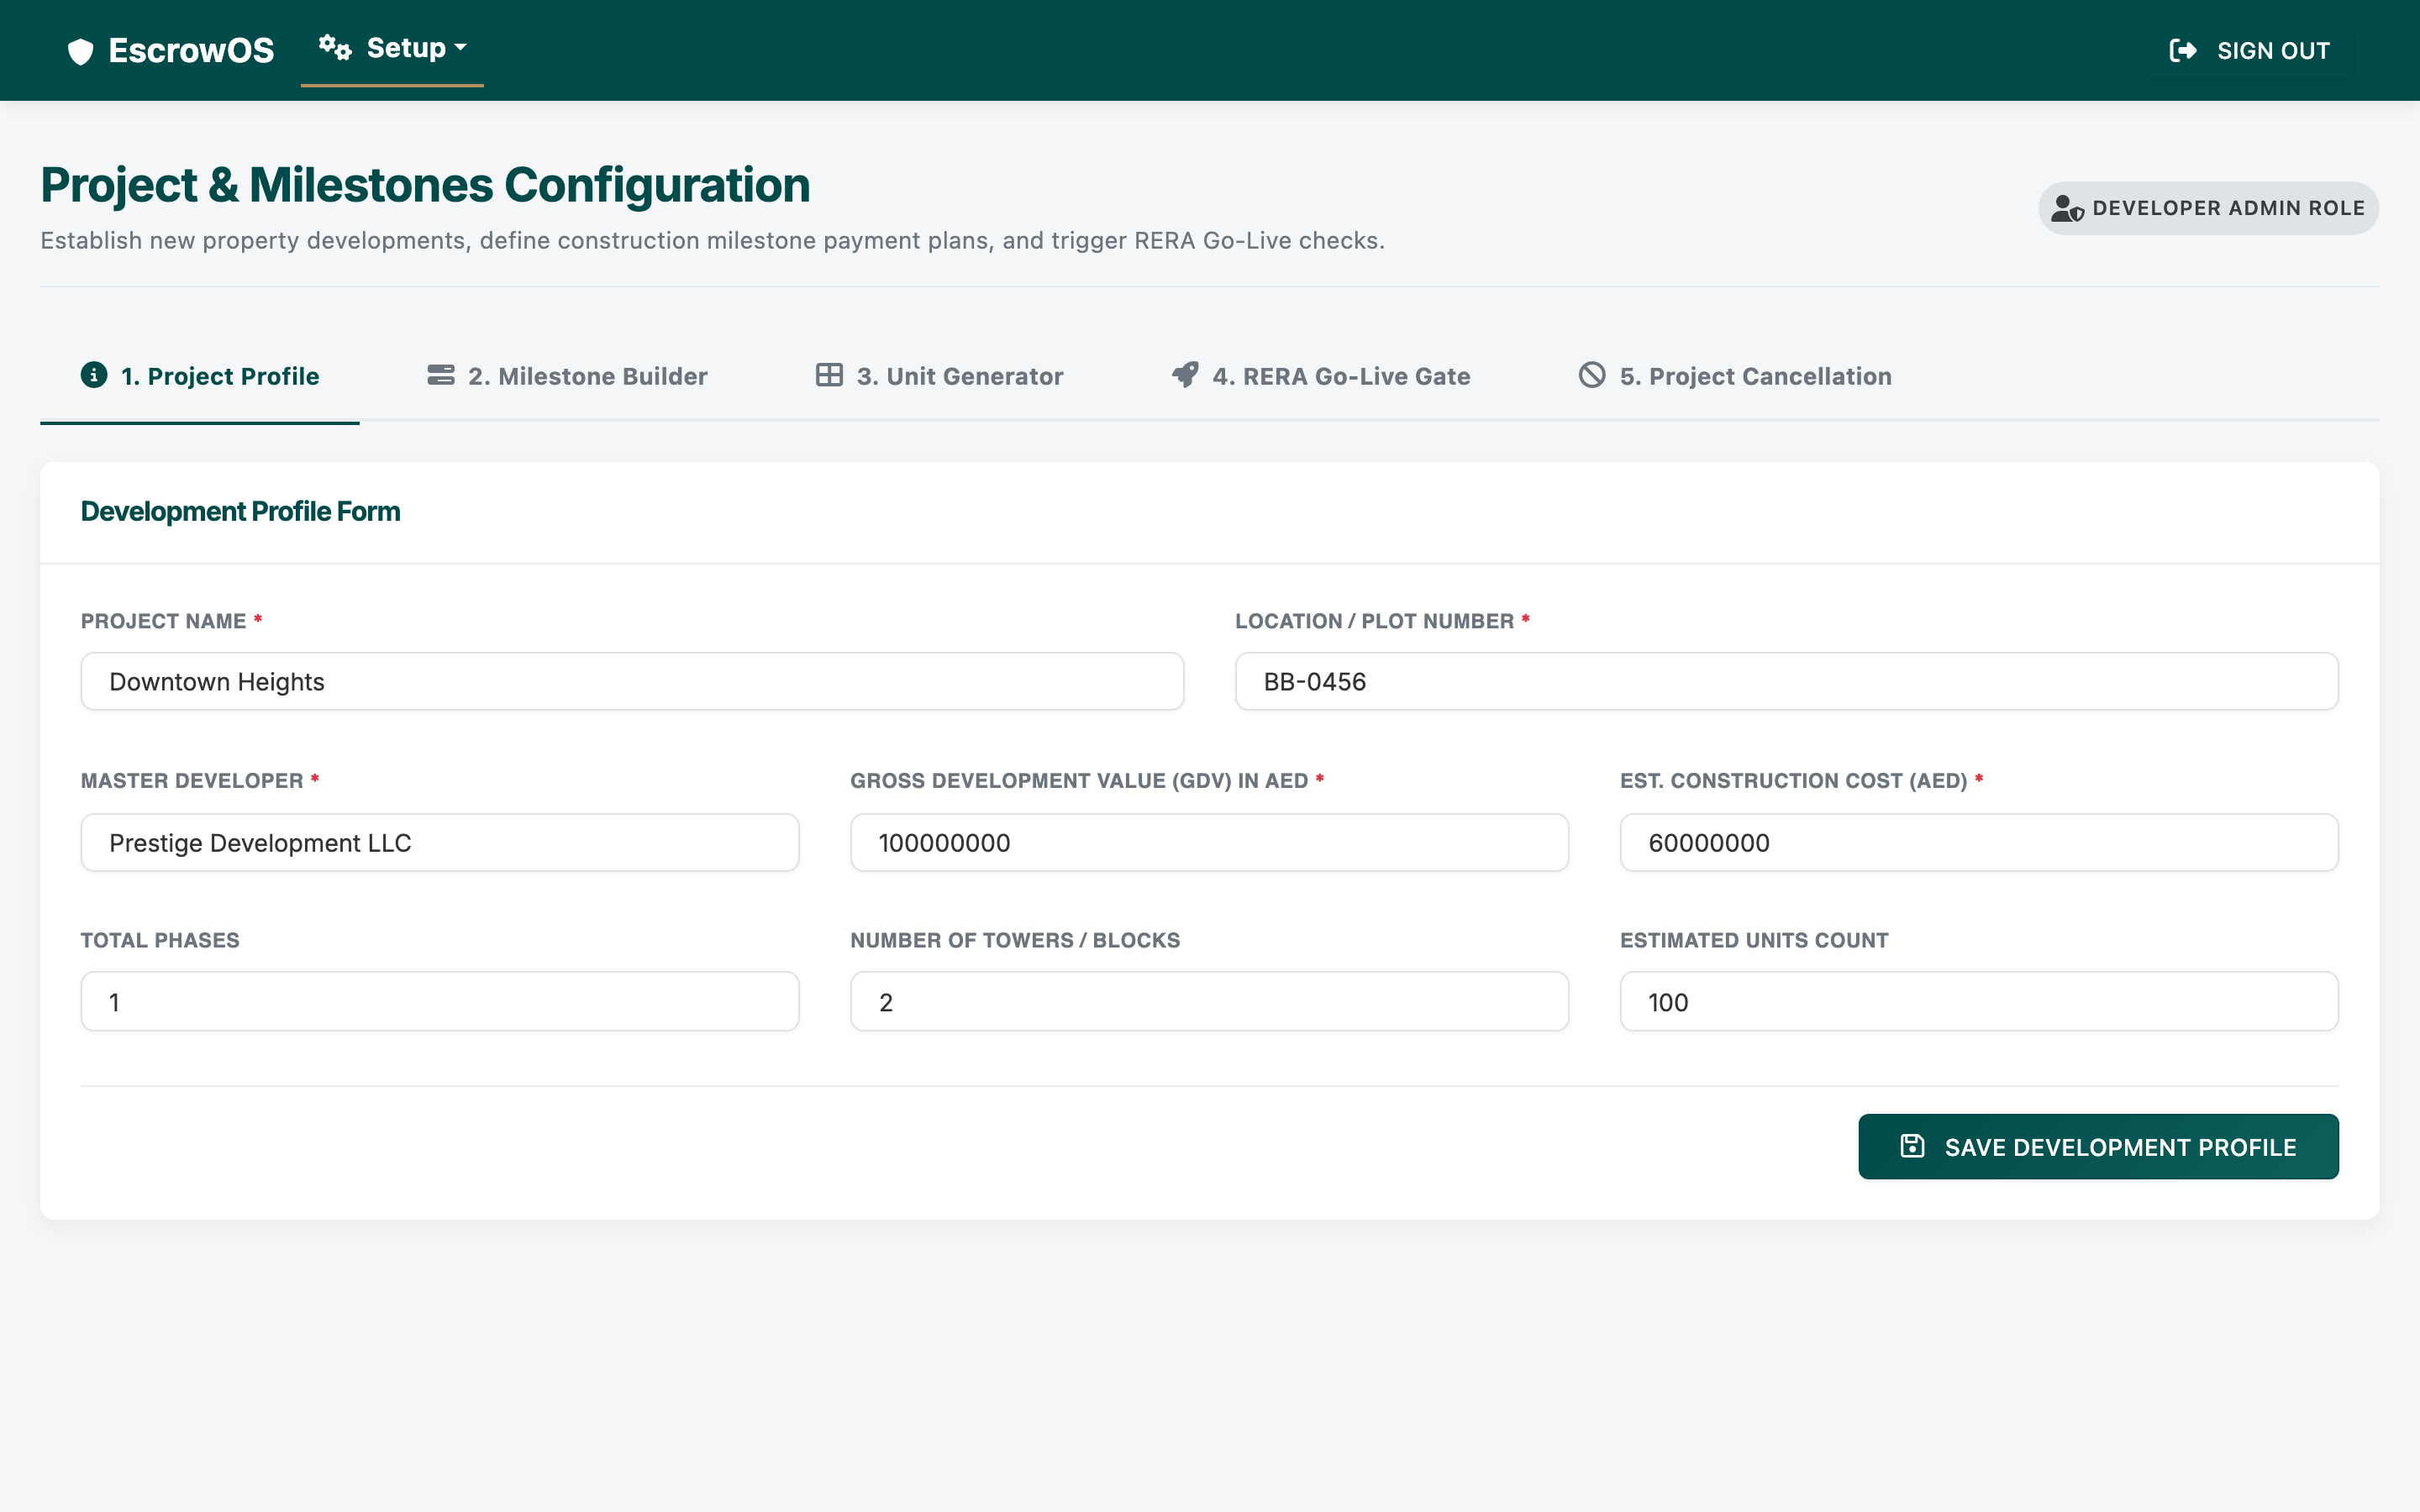Focus the Master Developer input field
Image resolution: width=2420 pixels, height=1512 pixels.
(x=440, y=843)
